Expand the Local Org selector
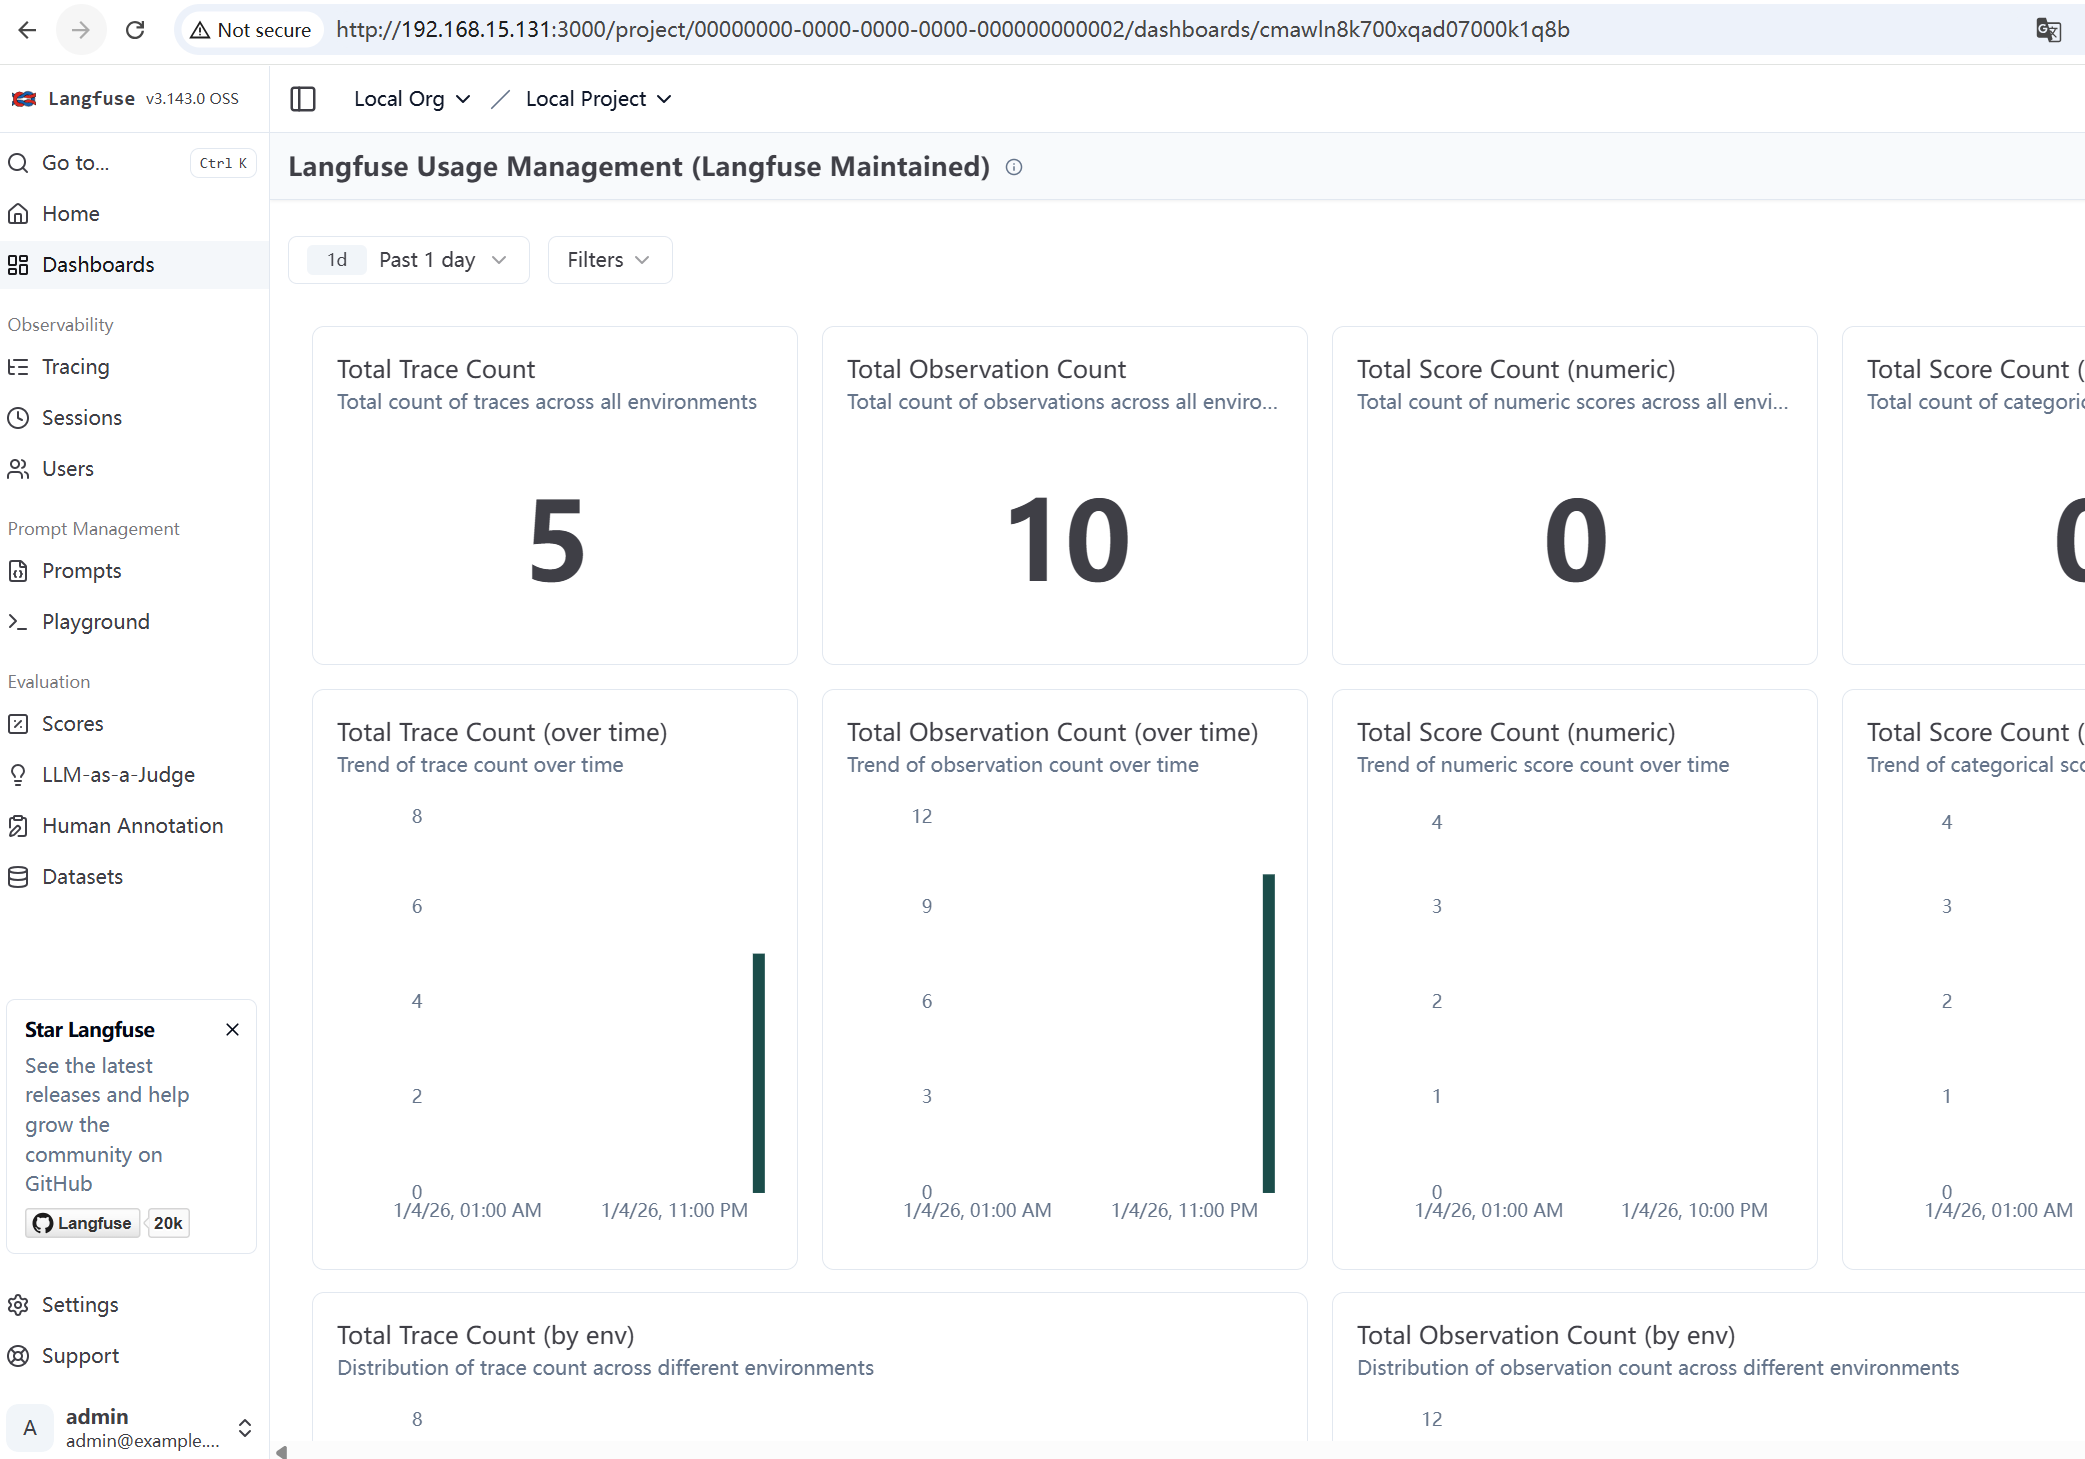The width and height of the screenshot is (2085, 1459). (412, 98)
